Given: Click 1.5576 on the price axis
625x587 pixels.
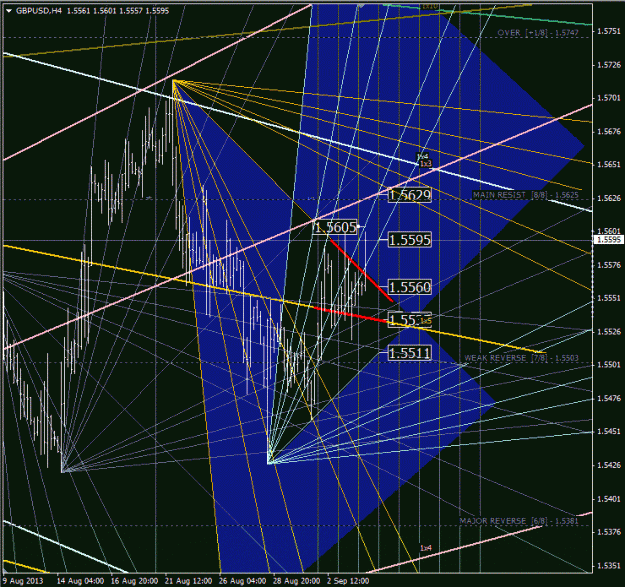Looking at the screenshot, I should pos(609,265).
